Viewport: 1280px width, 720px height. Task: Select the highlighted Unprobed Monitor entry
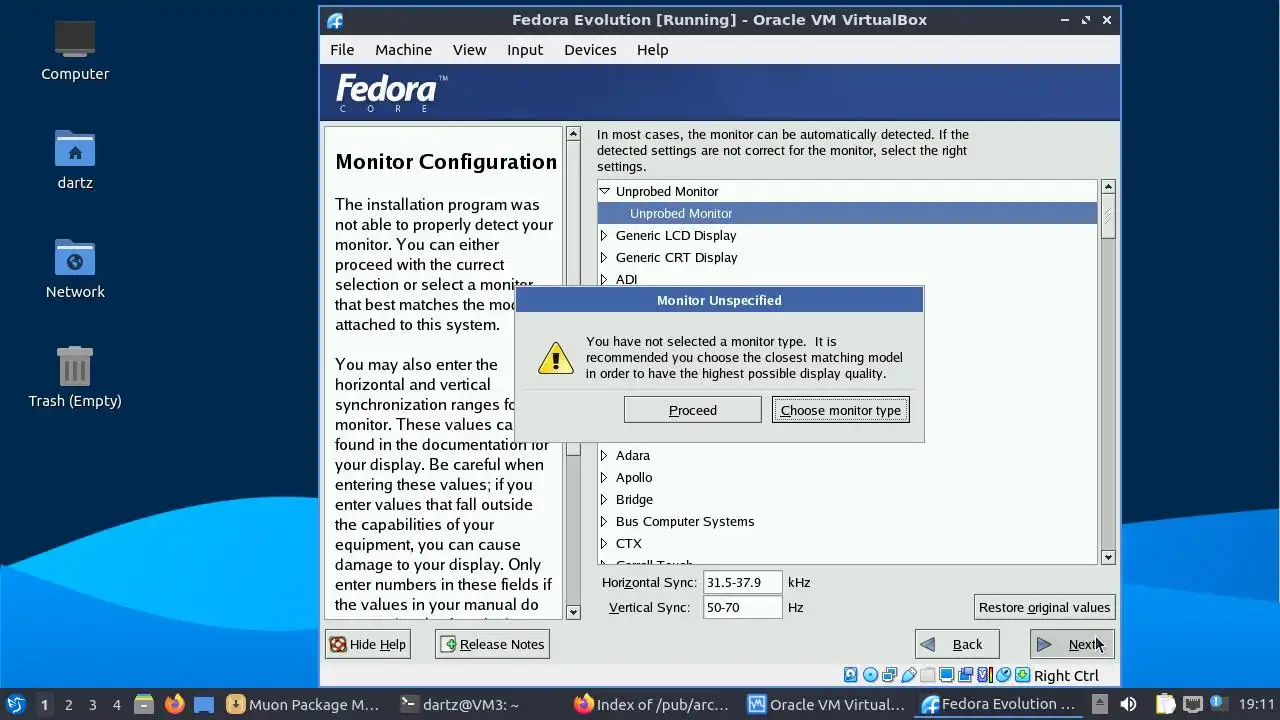click(x=847, y=213)
